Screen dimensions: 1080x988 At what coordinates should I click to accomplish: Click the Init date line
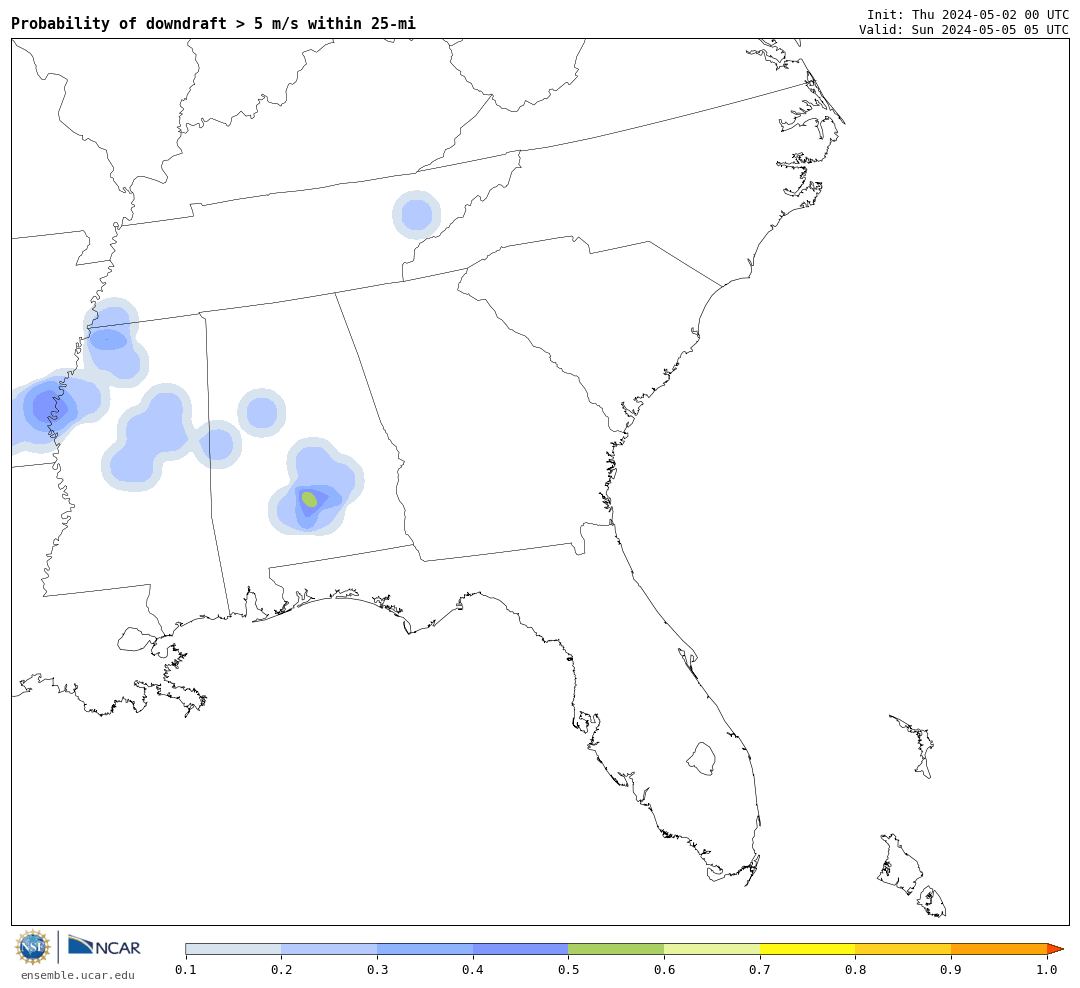point(968,14)
